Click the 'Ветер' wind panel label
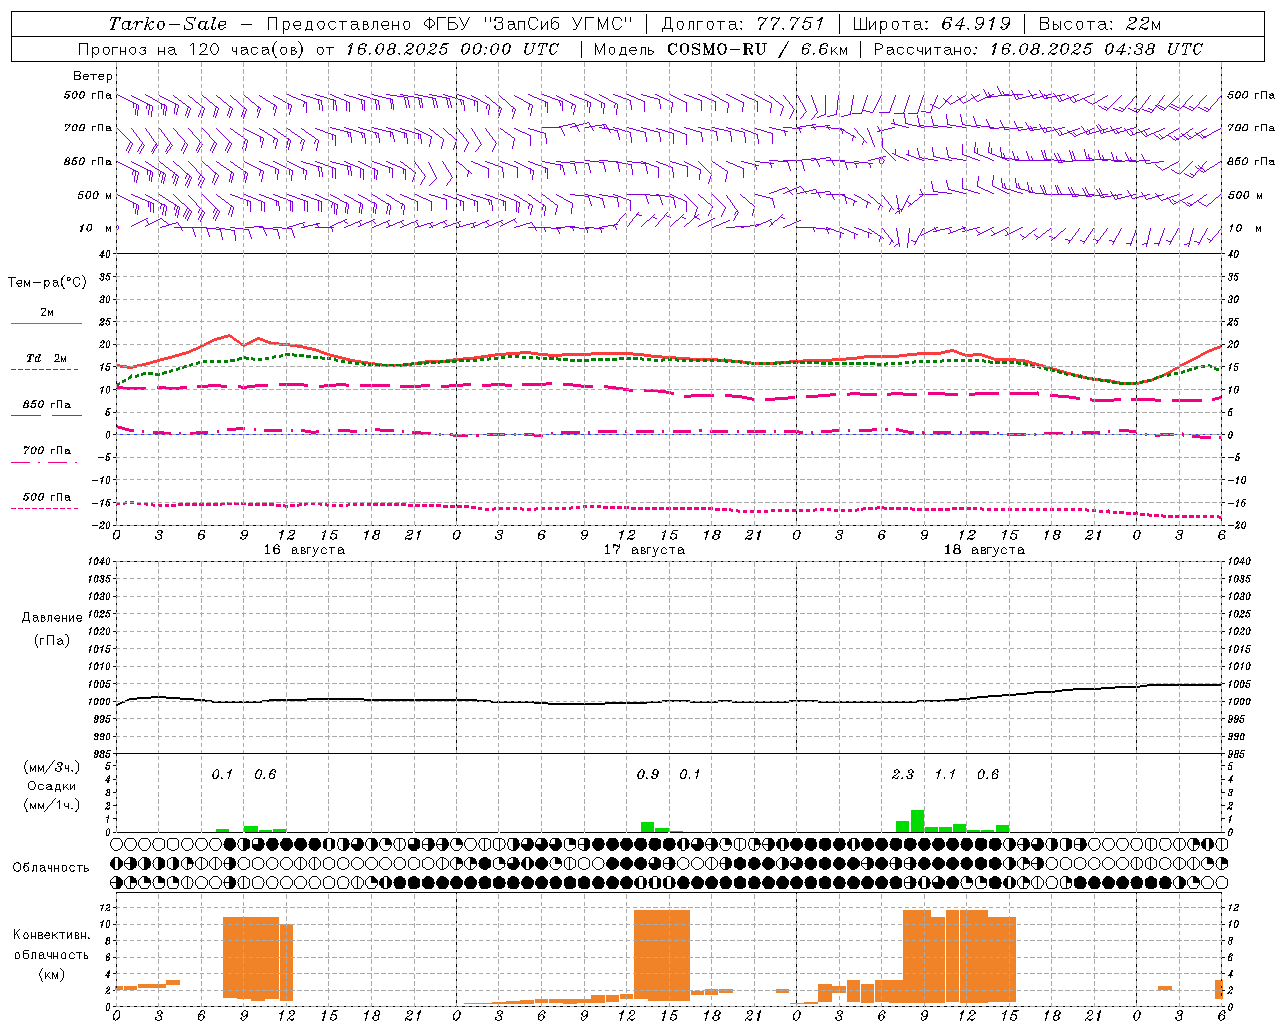 [x=92, y=76]
